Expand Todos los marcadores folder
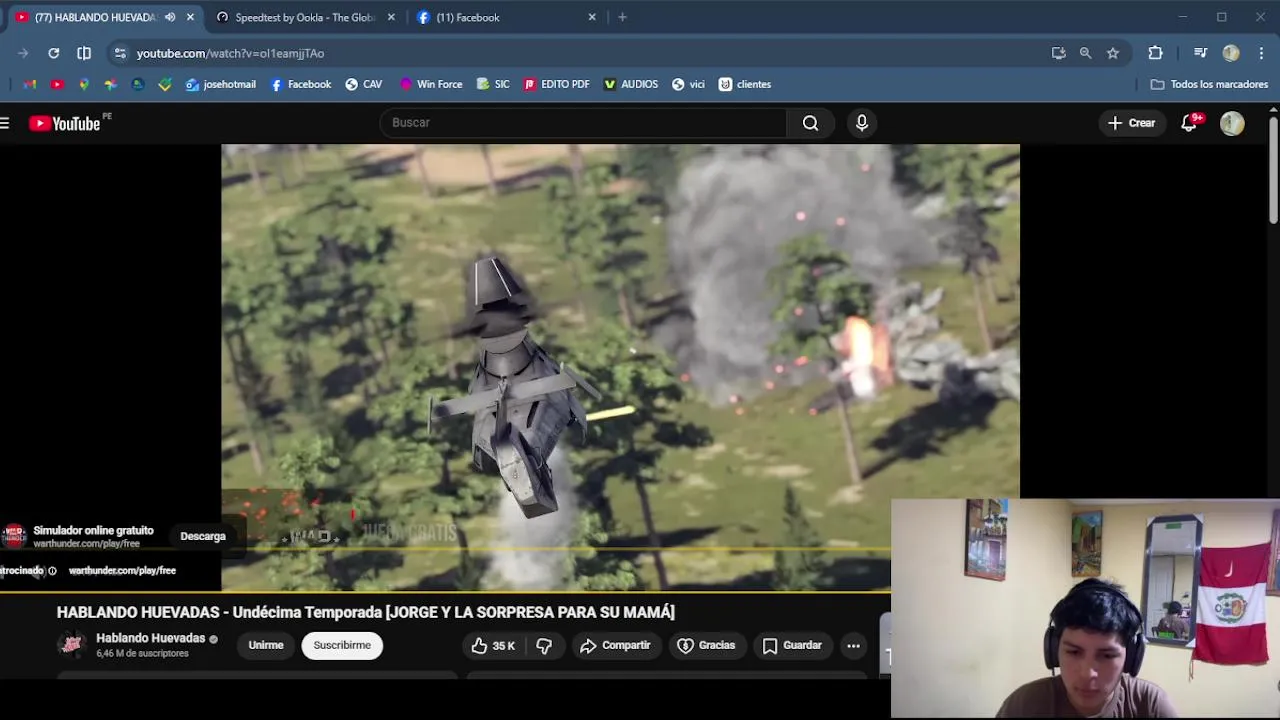The height and width of the screenshot is (720, 1280). click(x=1209, y=84)
